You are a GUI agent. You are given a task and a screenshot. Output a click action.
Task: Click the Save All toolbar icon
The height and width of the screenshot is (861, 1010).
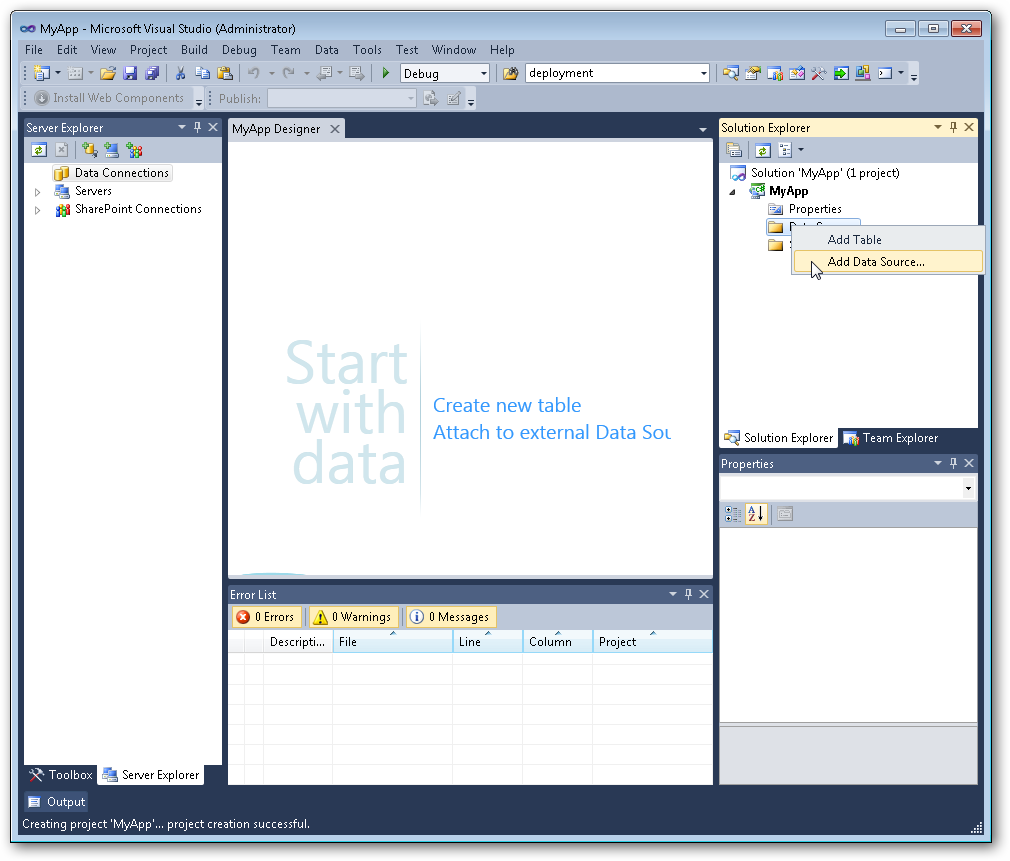(x=150, y=73)
